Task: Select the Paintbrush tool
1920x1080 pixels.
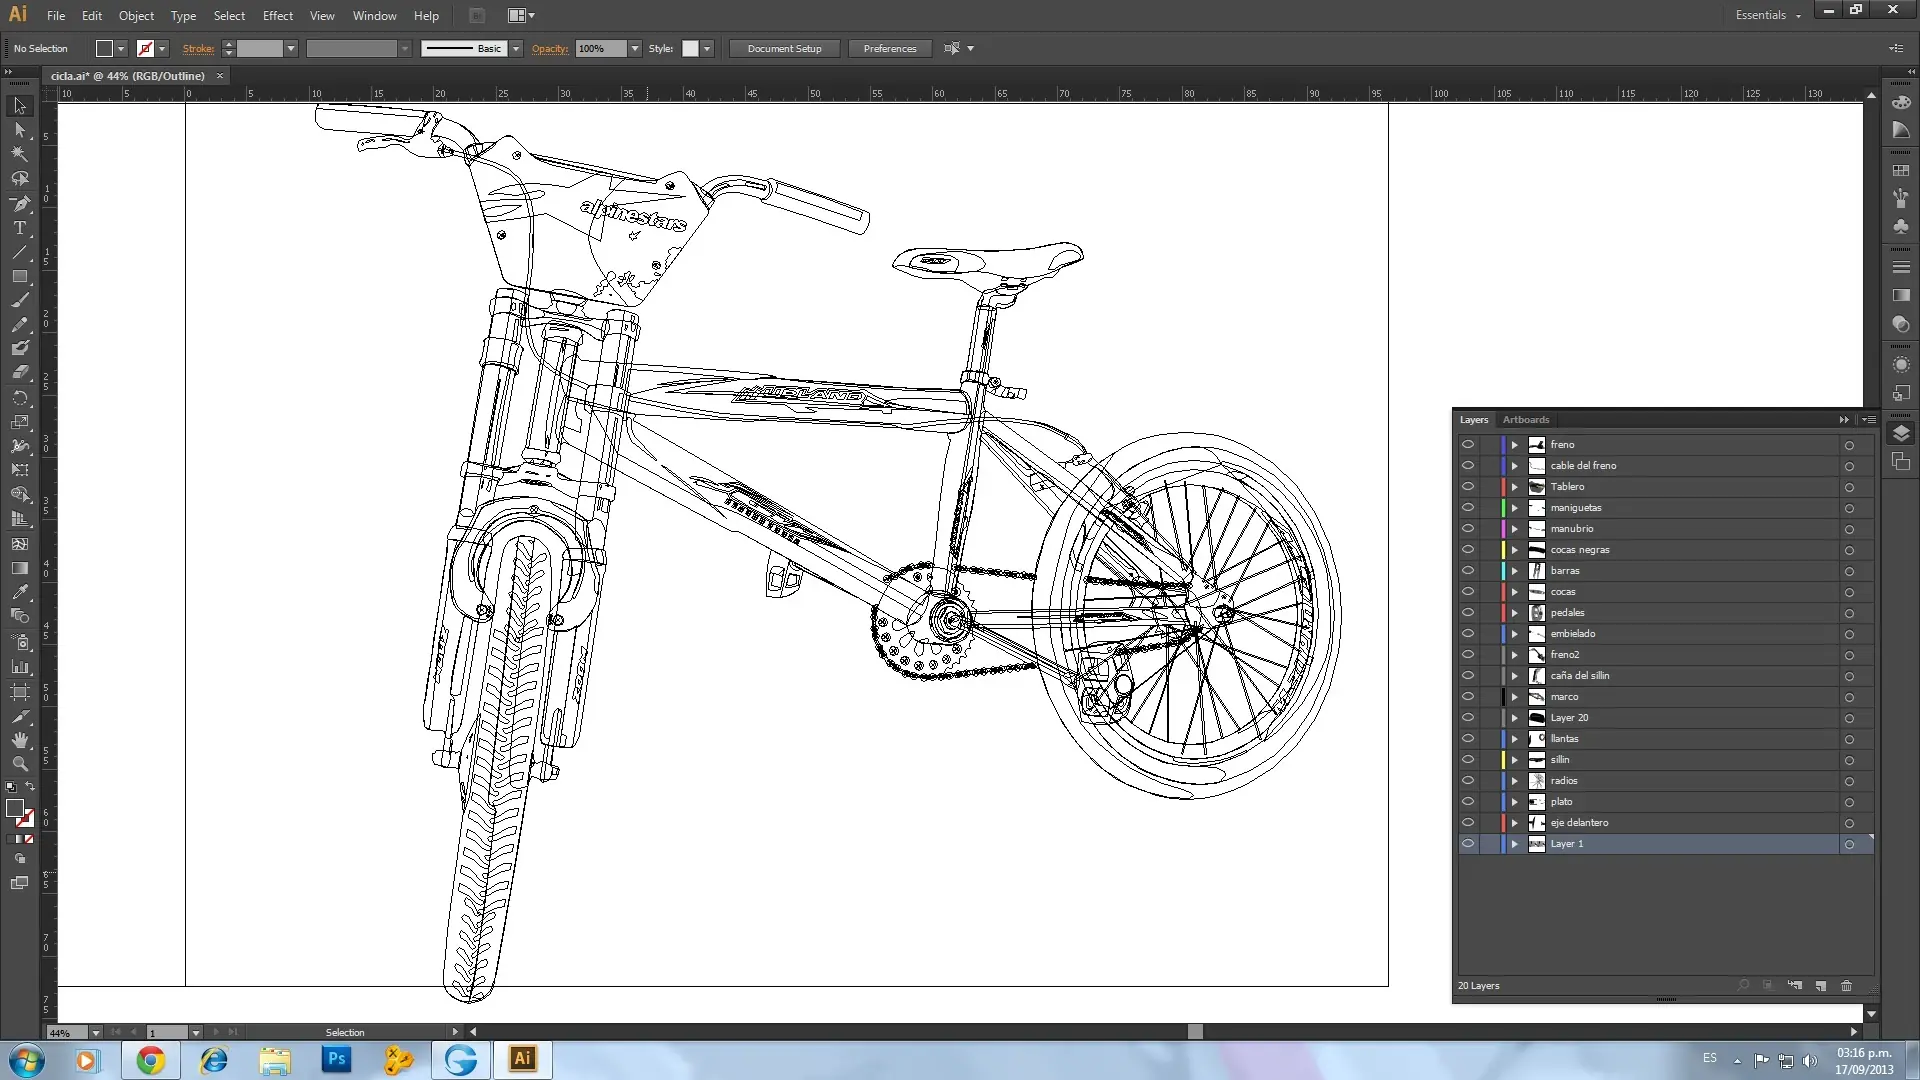Action: tap(19, 300)
